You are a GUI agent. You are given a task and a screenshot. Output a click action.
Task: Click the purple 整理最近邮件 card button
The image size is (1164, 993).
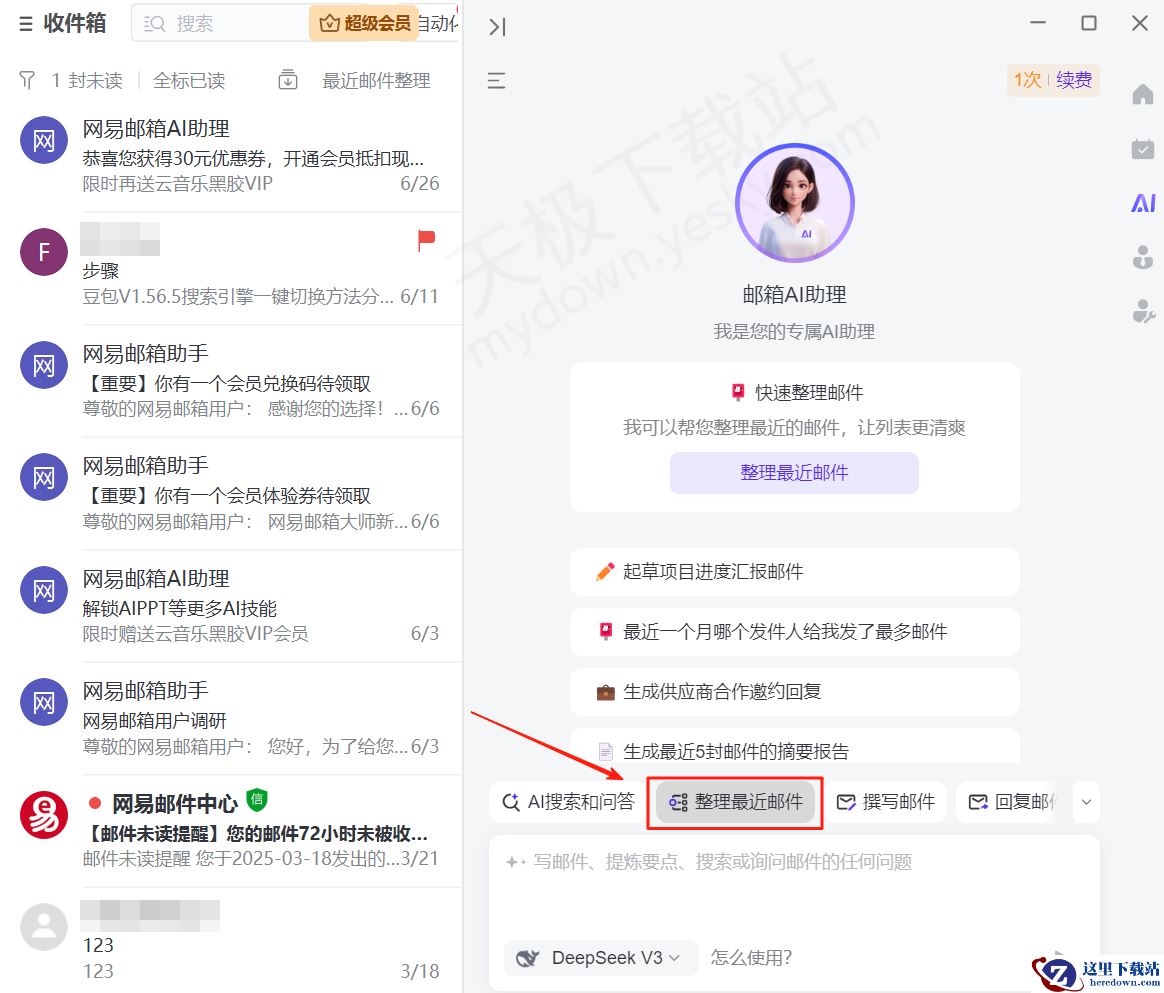point(794,473)
